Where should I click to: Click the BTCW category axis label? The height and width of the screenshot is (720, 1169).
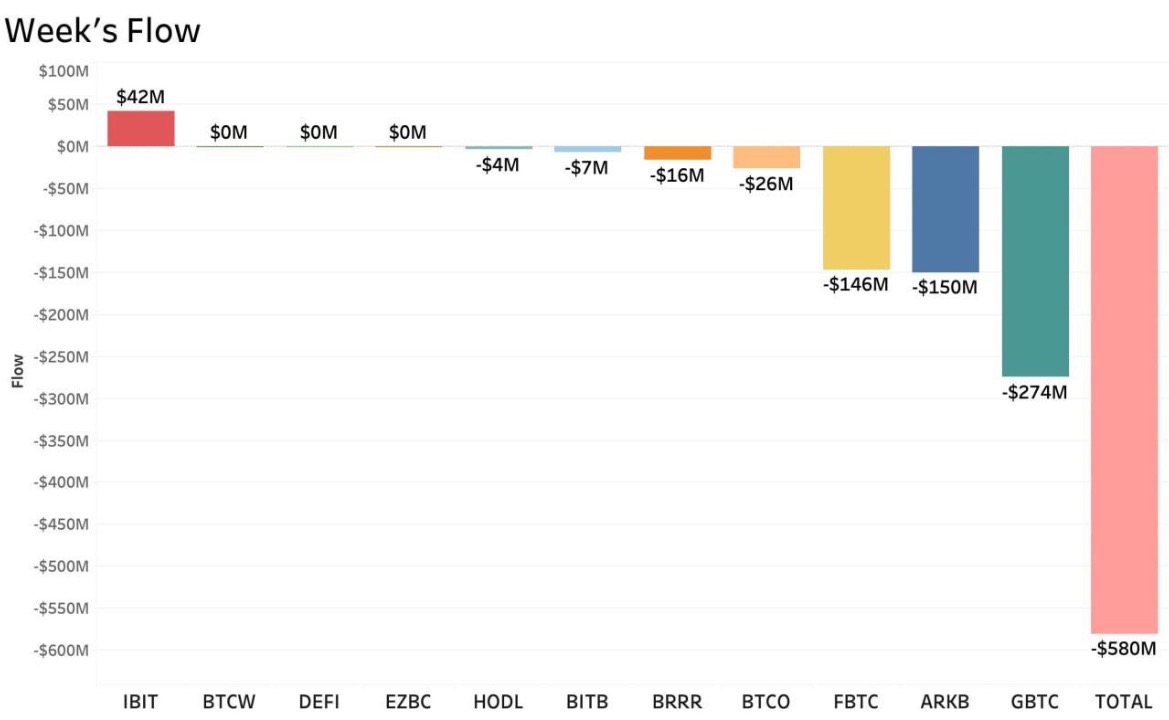click(230, 702)
